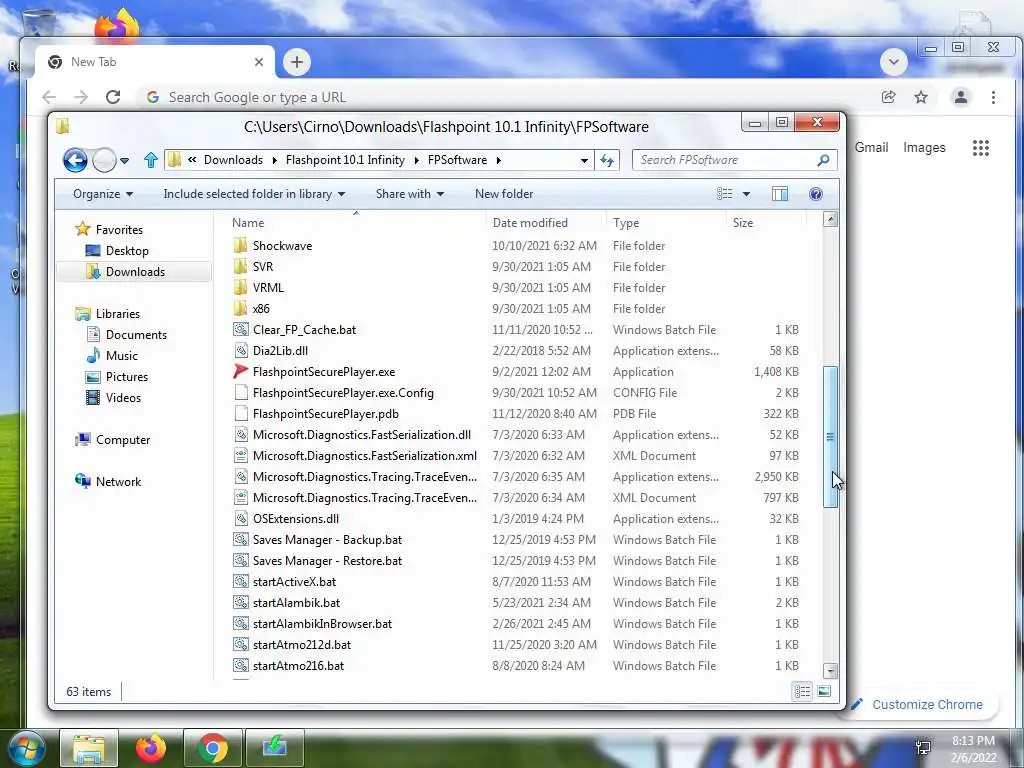Viewport: 1024px width, 768px height.
Task: Click the installer taskbar icon with green arrow
Action: coord(275,748)
